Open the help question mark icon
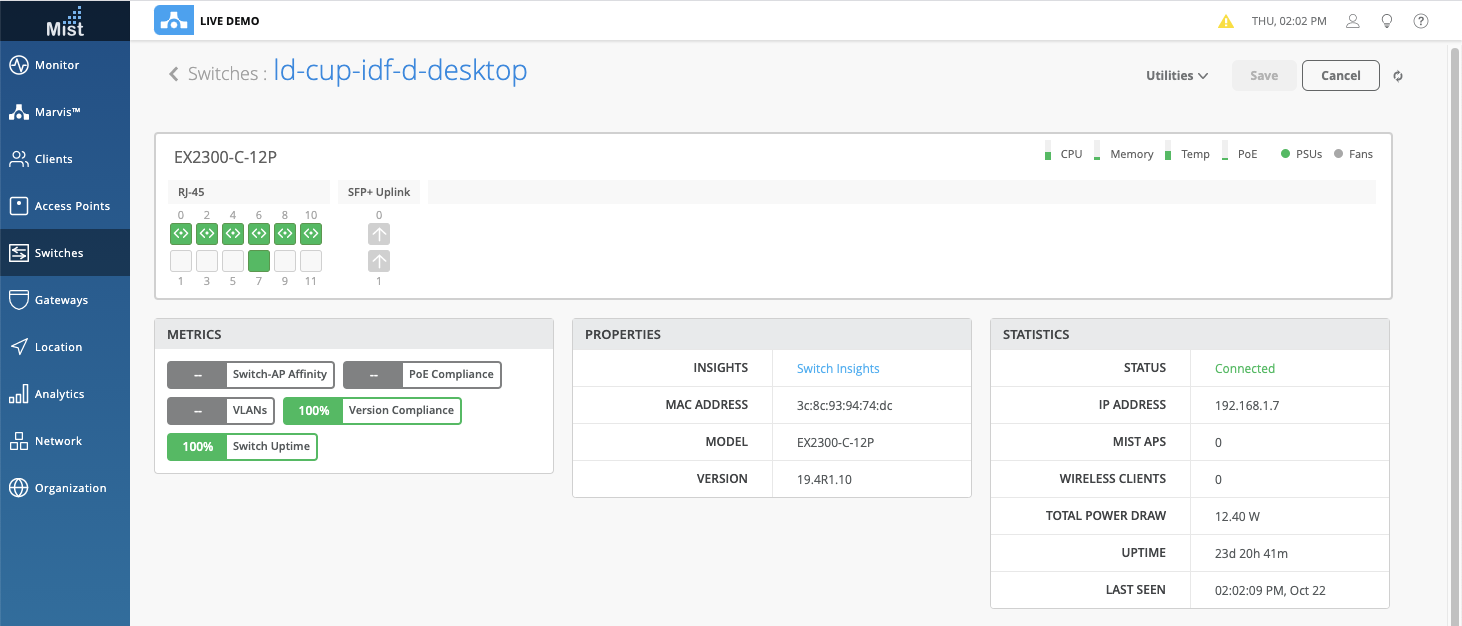The height and width of the screenshot is (626, 1462). [x=1420, y=21]
